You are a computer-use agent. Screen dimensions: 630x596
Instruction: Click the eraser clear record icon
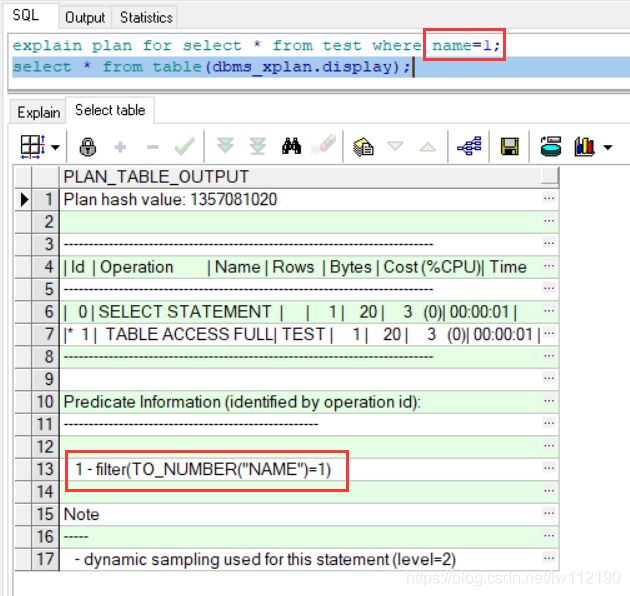pos(323,144)
